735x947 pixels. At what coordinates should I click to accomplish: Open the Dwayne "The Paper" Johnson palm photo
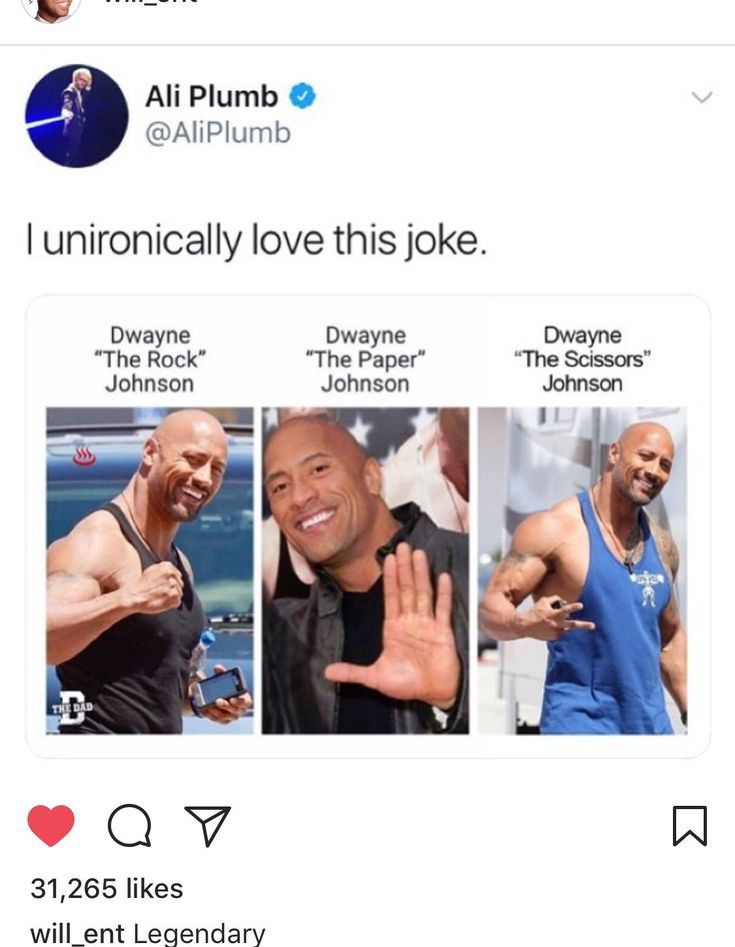pos(365,571)
